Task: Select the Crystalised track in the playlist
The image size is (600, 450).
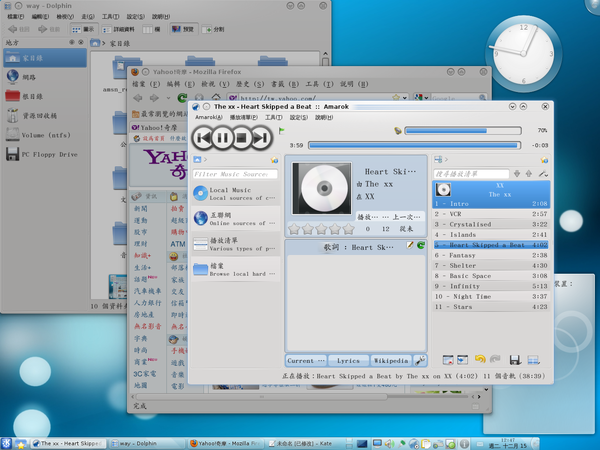Action: point(491,224)
